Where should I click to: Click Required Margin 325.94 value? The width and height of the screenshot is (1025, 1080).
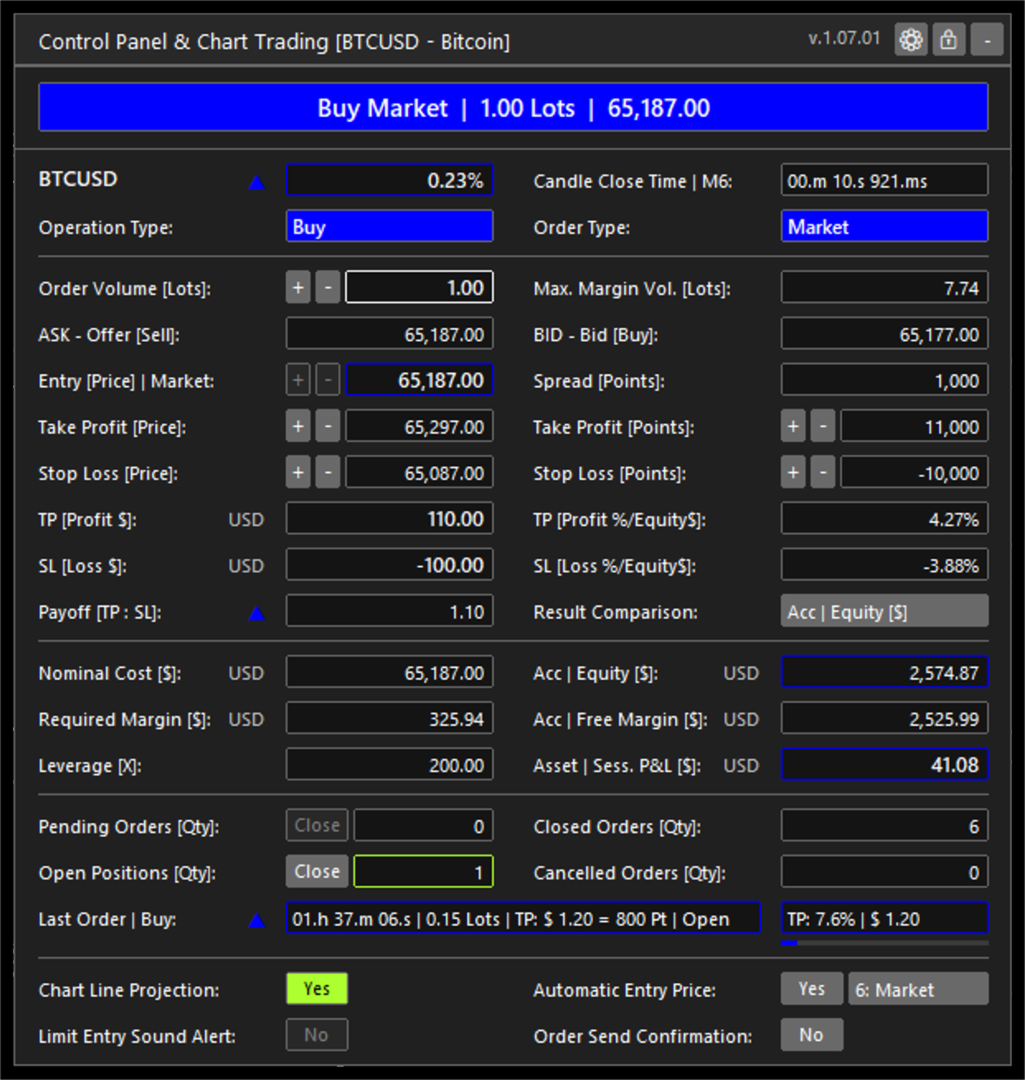click(x=389, y=718)
